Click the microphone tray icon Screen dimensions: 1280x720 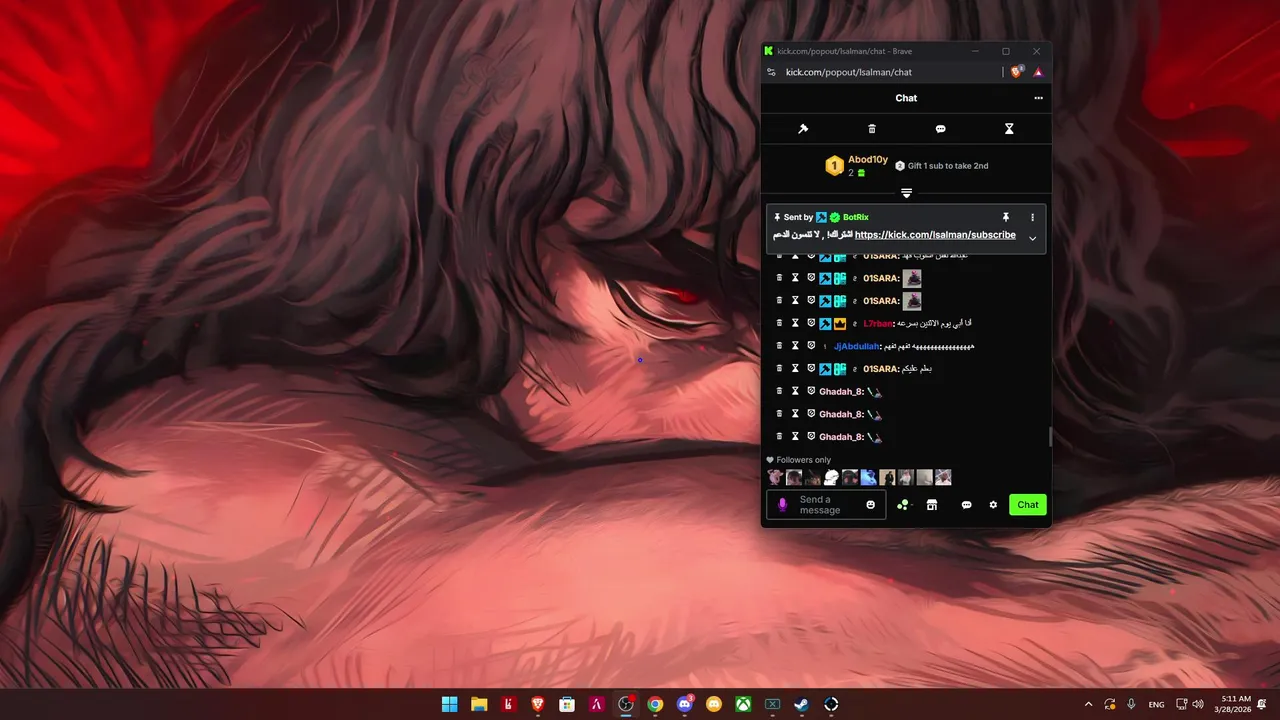point(1131,704)
